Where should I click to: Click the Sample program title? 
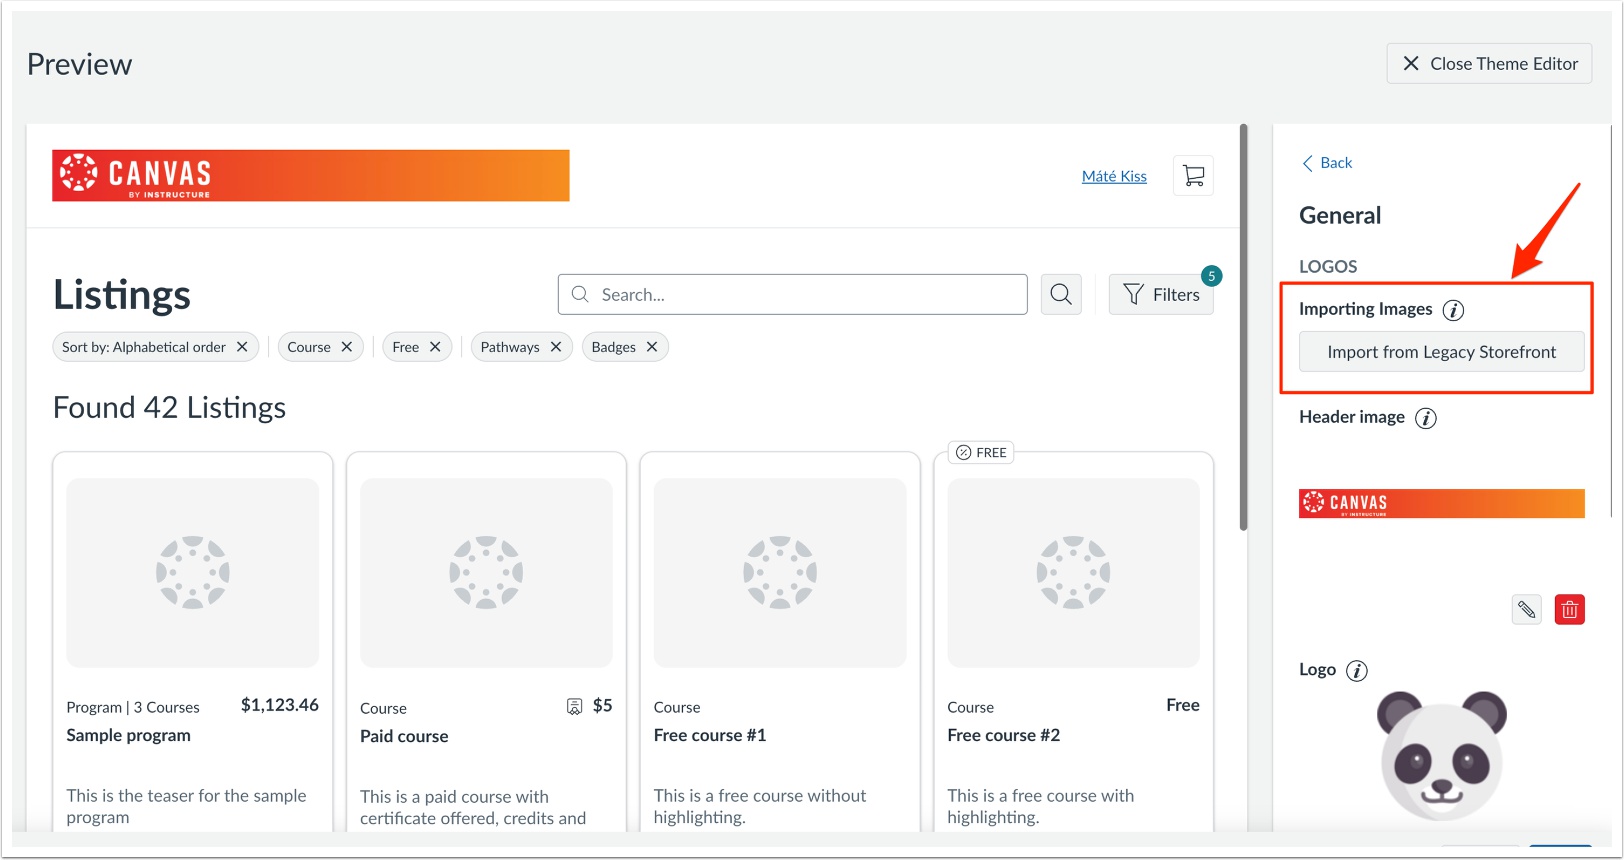point(128,735)
